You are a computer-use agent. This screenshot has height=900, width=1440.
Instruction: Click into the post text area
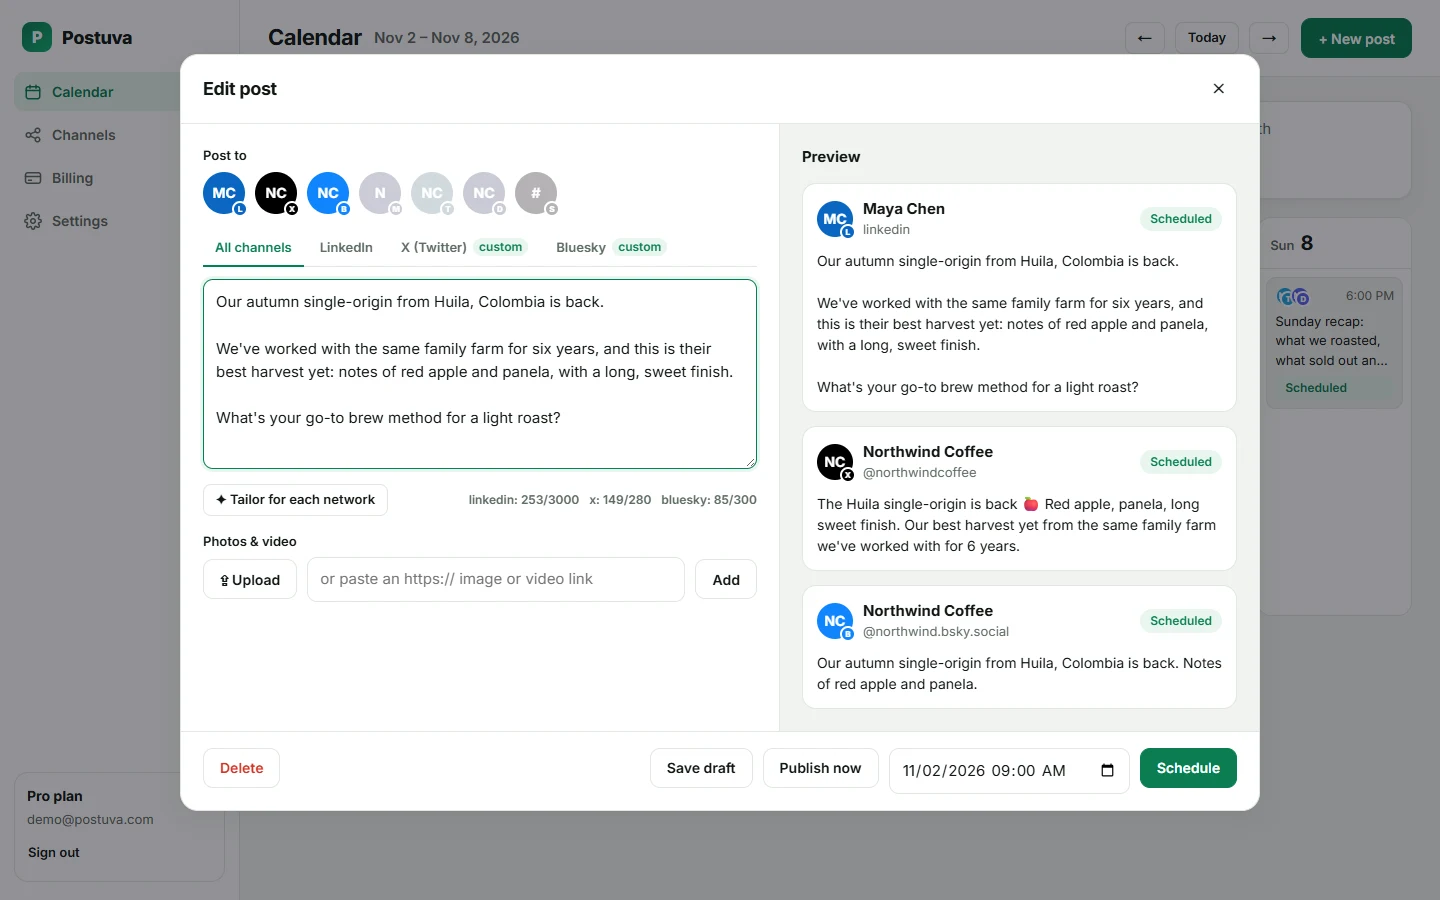(x=480, y=374)
